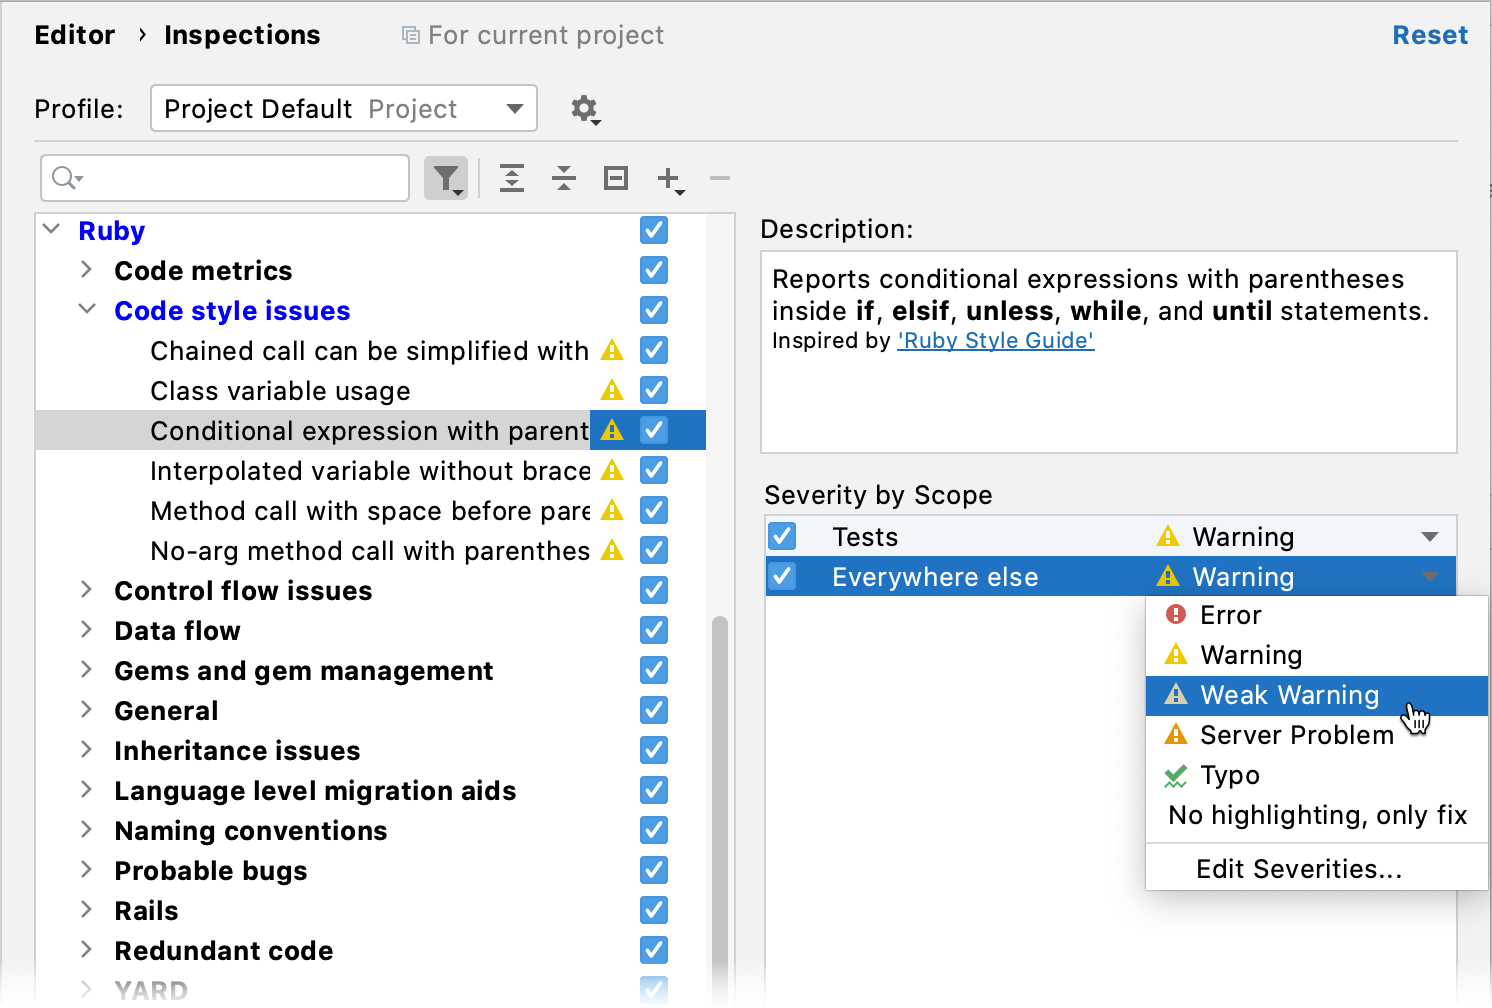1492x1008 pixels.
Task: Open the 'Ruby Style Guide' link
Action: 995,341
